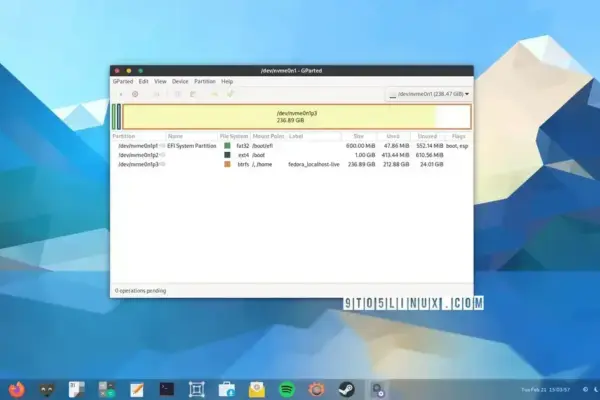Launch Steam from the dock
The image size is (600, 400).
tap(347, 390)
